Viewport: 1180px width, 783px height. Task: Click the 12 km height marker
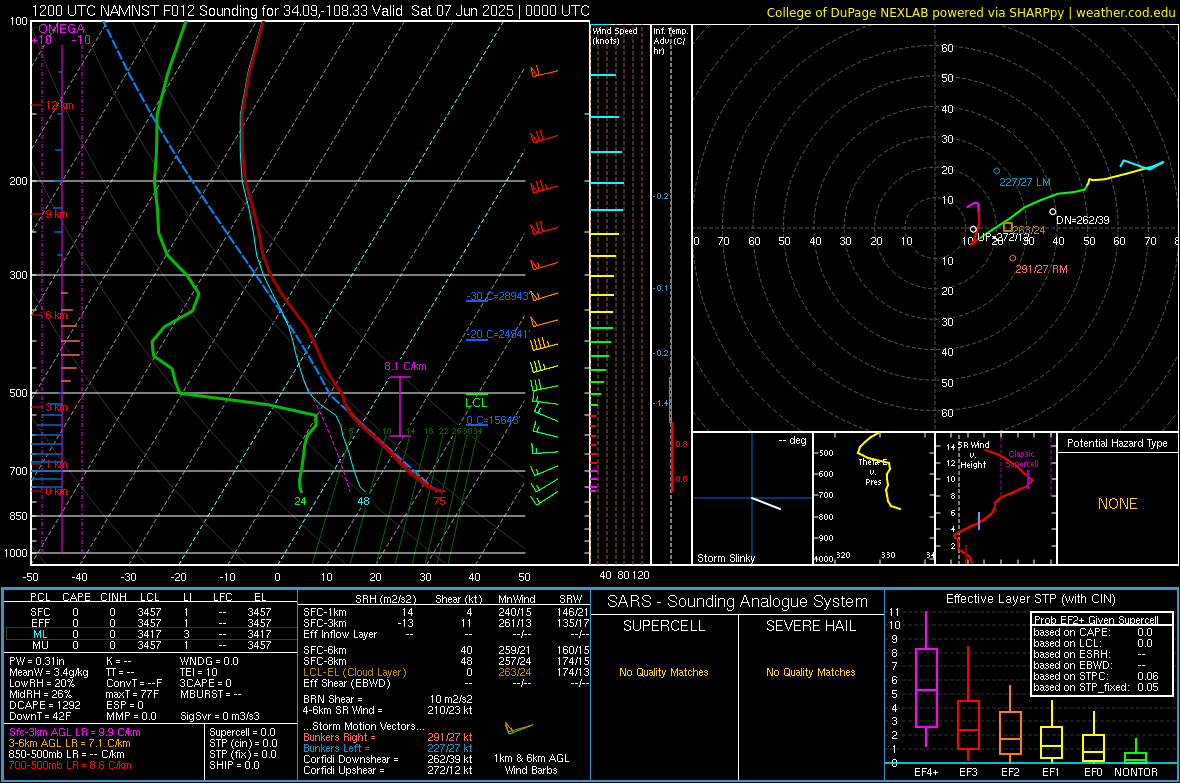59,105
